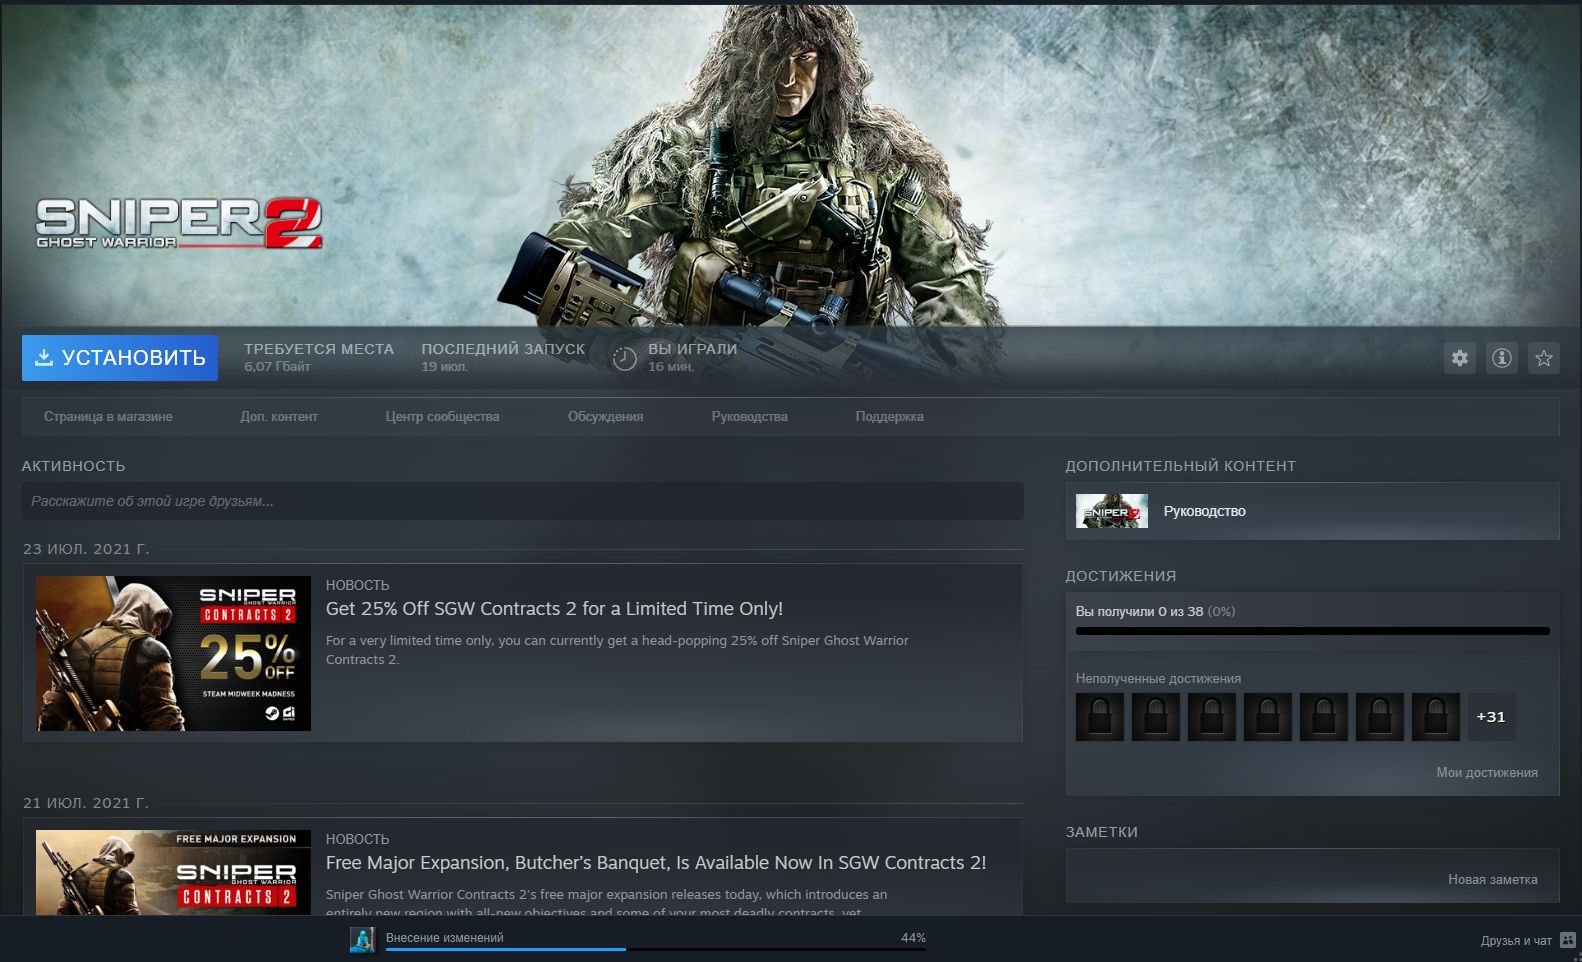Click the Неполученные достижения label

[x=1158, y=679]
